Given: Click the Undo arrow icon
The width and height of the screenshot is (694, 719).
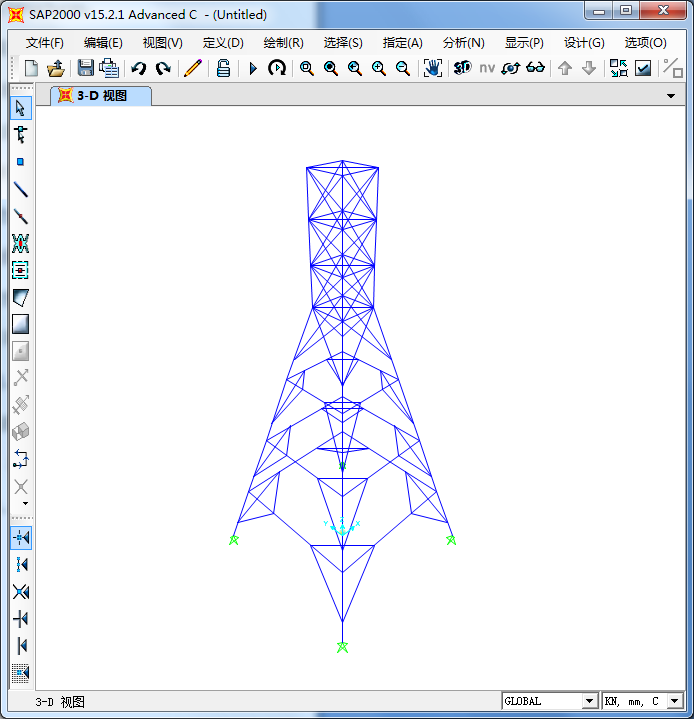Looking at the screenshot, I should coord(139,68).
